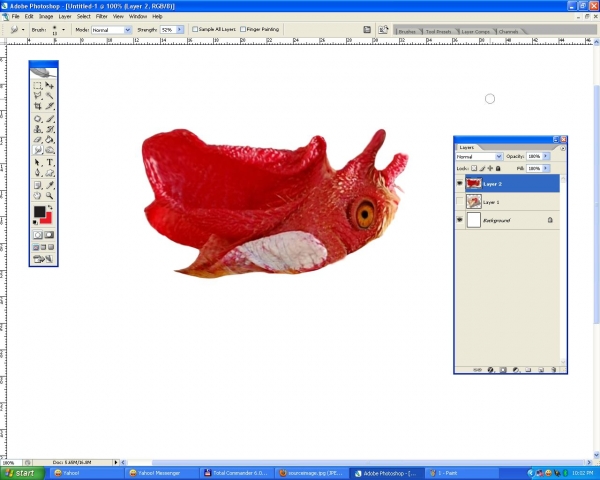
Task: Select the Zoom magnifier tool
Action: pyautogui.click(x=49, y=196)
